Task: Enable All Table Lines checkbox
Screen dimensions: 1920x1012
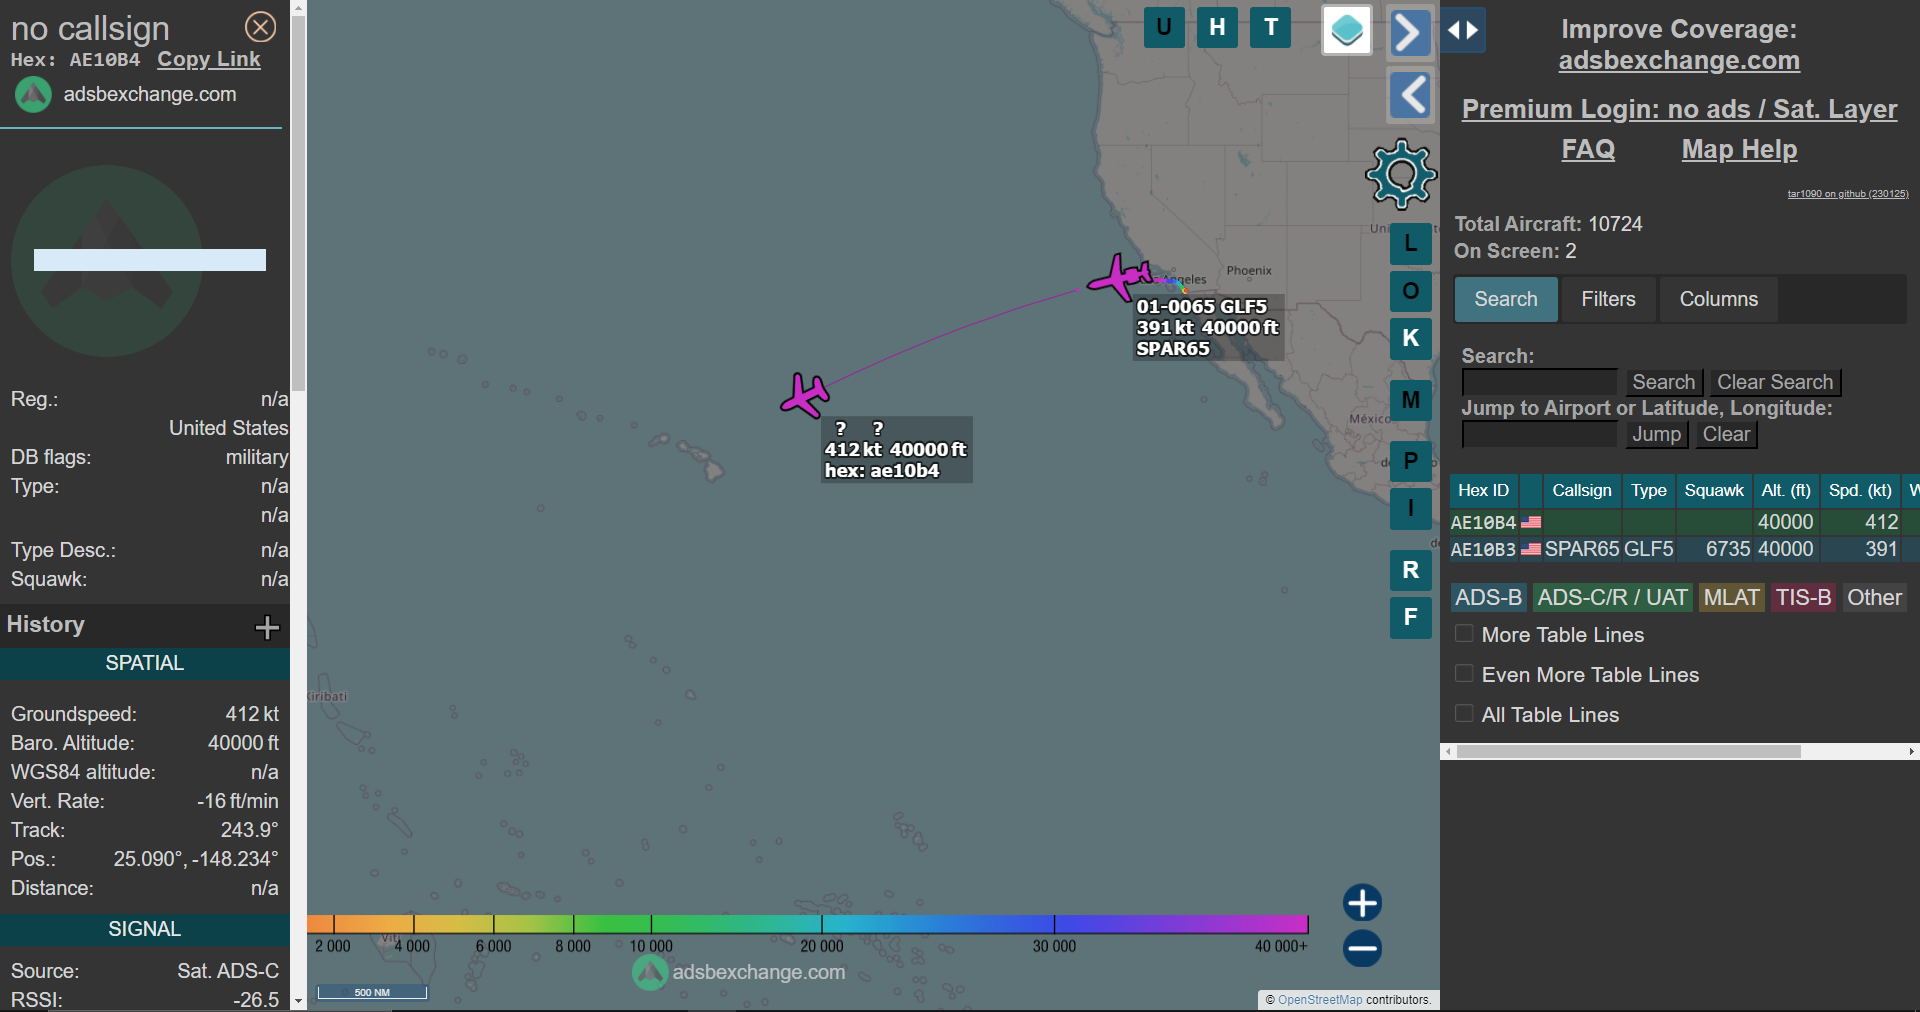Action: tap(1464, 714)
